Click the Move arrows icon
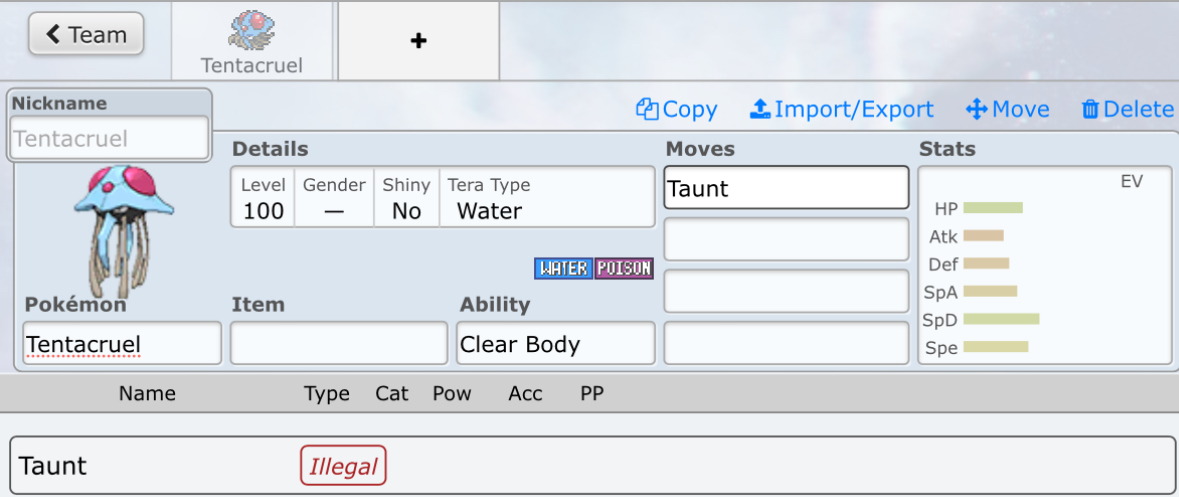The height and width of the screenshot is (497, 1179). coord(977,110)
